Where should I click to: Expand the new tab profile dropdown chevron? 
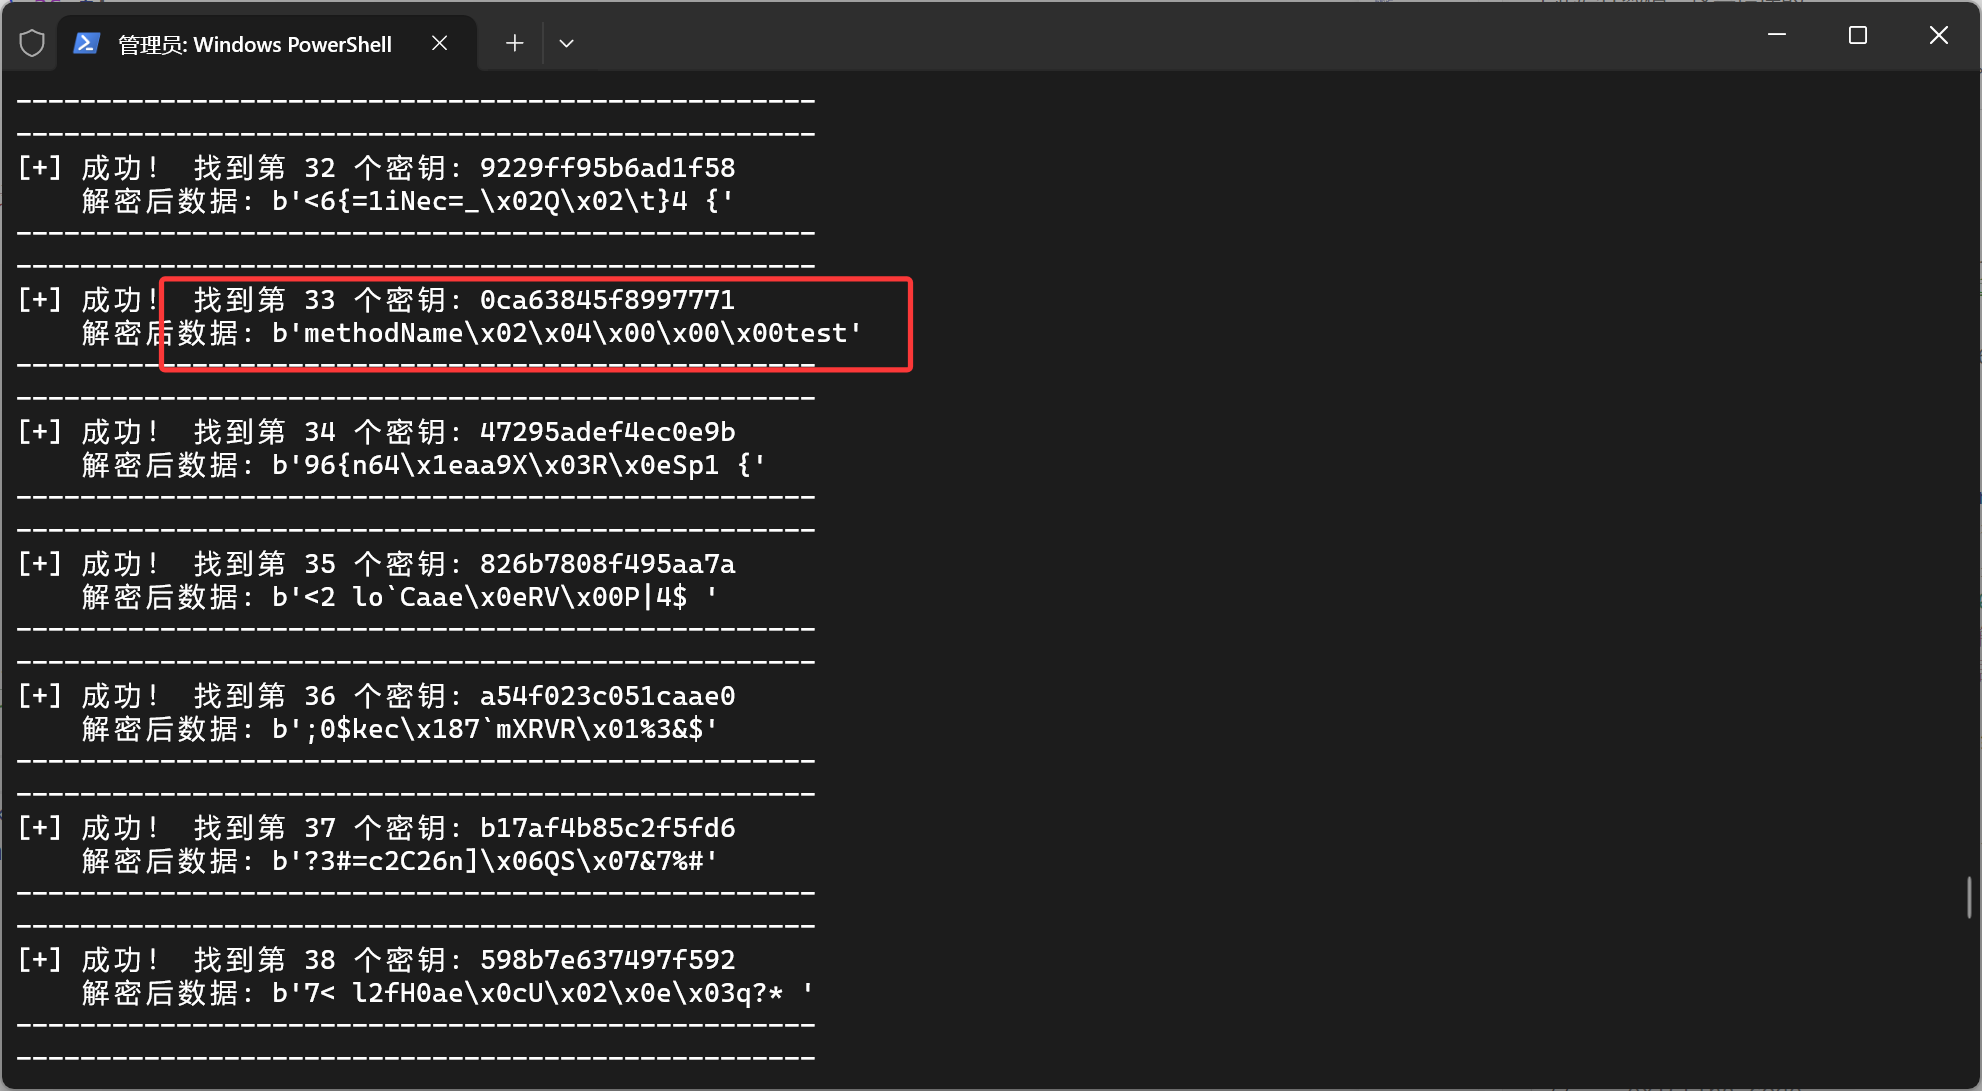click(566, 43)
